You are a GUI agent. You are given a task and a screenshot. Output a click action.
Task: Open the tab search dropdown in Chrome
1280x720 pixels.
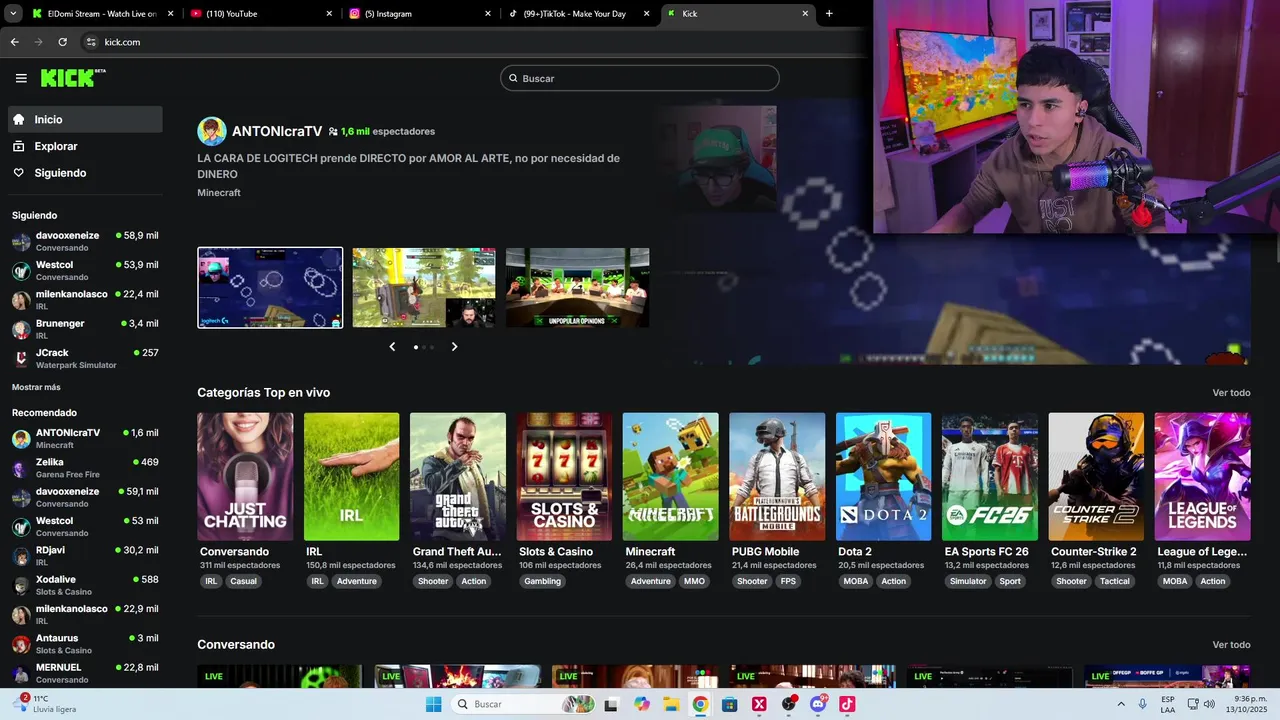(13, 14)
